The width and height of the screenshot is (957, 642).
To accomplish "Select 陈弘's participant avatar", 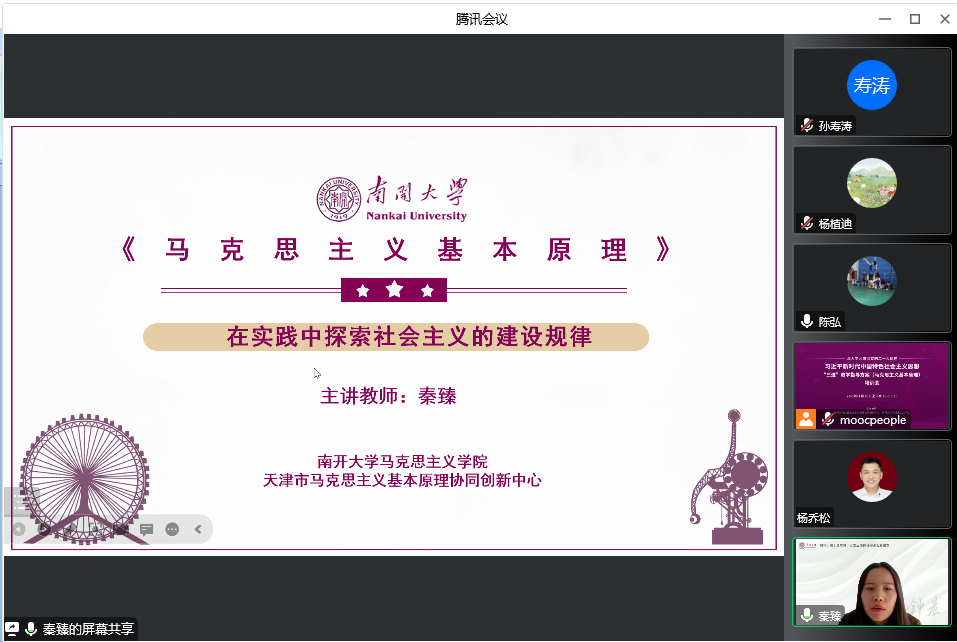I will 871,280.
